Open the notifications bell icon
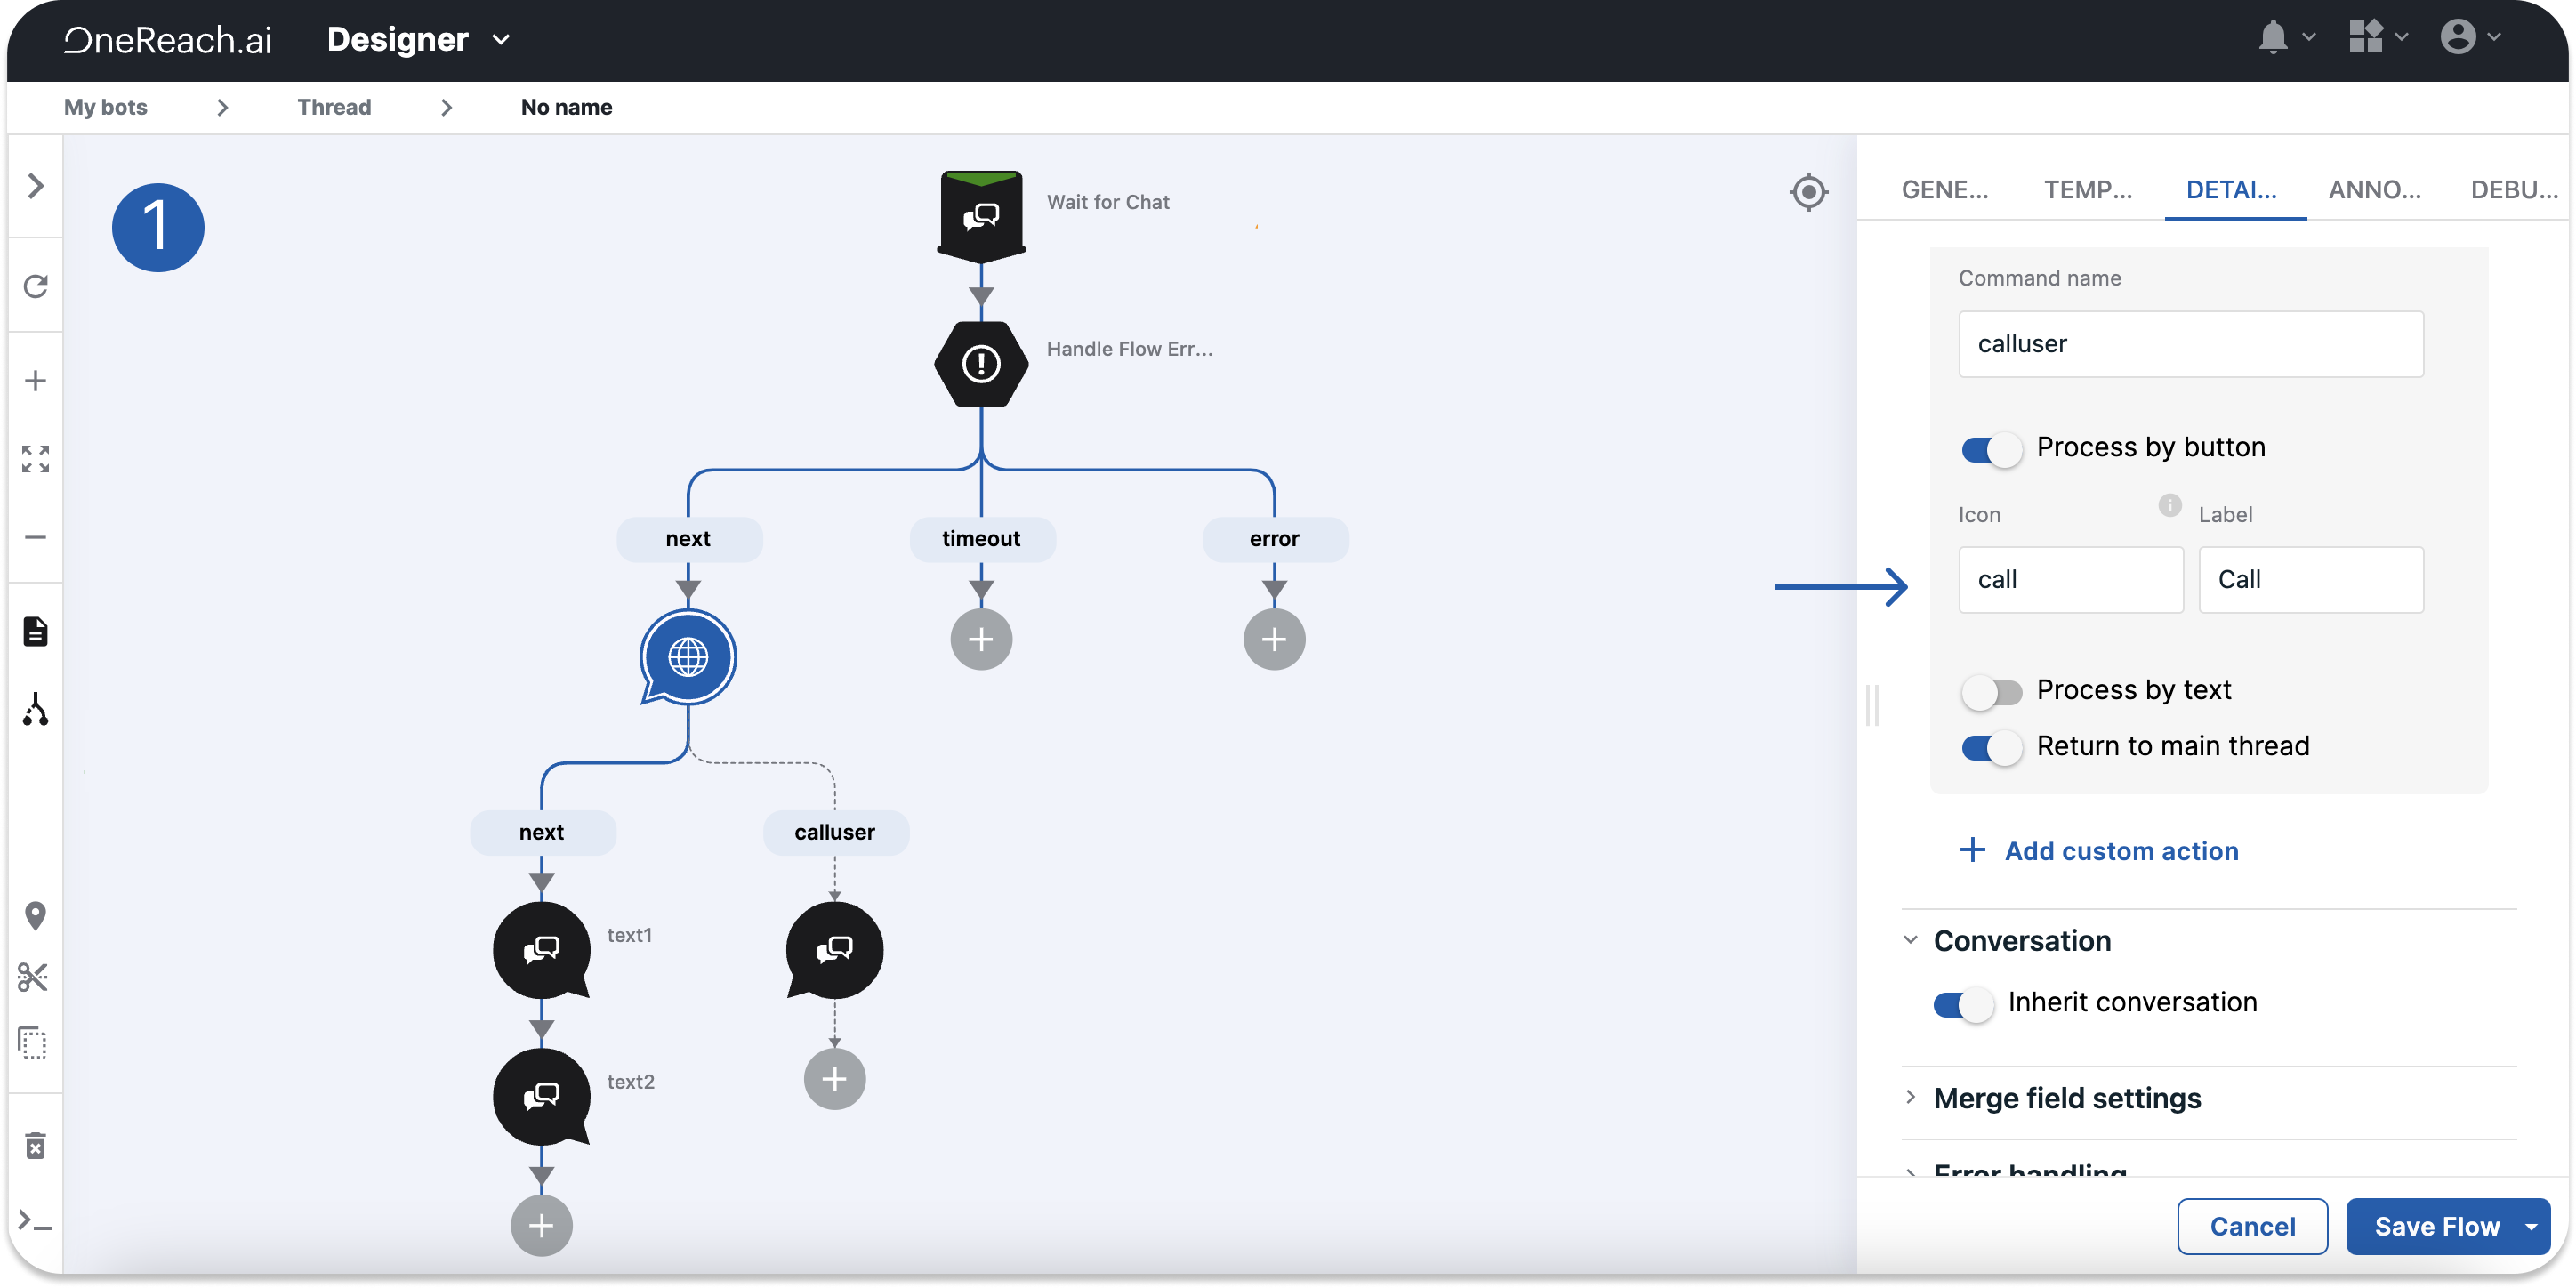Screen dimensions: 2576x1288 pyautogui.click(x=2273, y=38)
